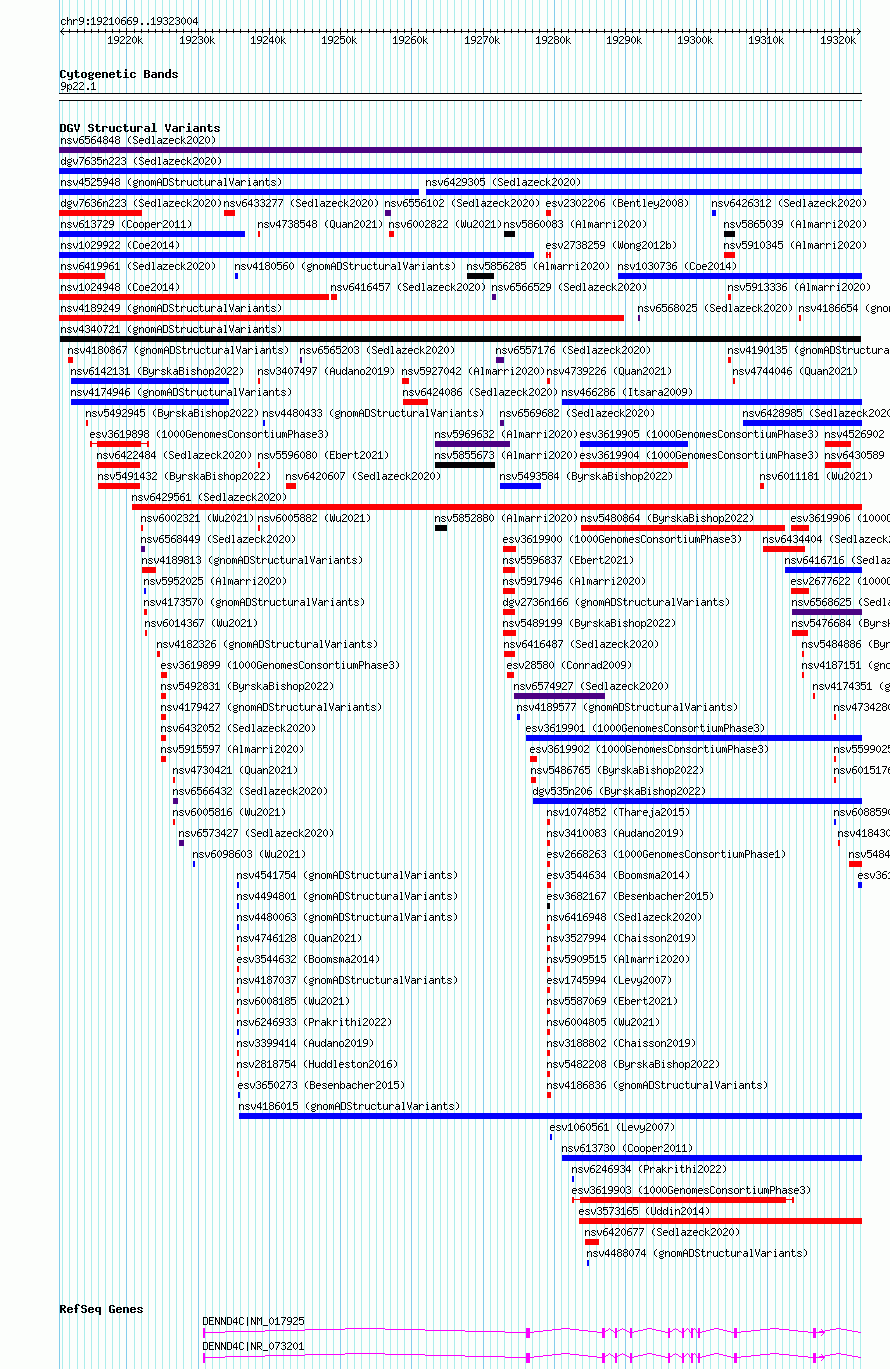Open variant esv3619903 1000Genomes label
This screenshot has width=890, height=1369.
point(691,1190)
